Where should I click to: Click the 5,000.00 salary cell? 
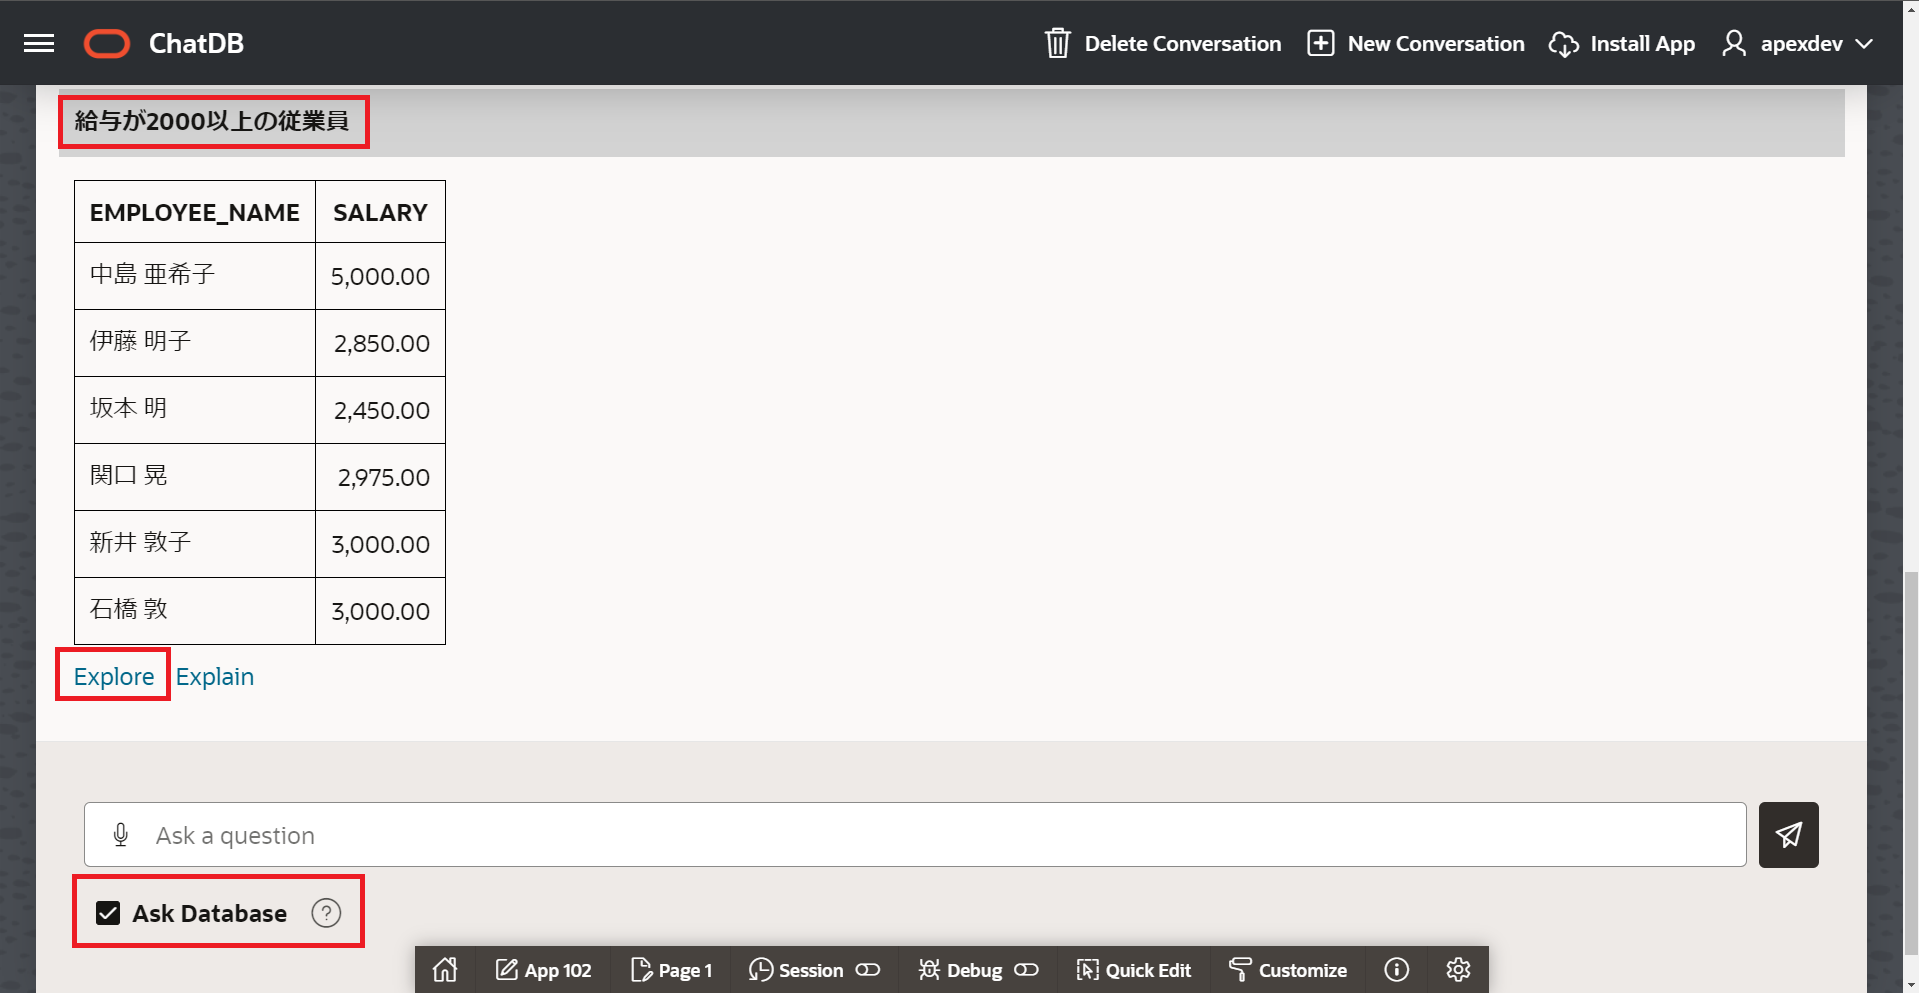[380, 276]
